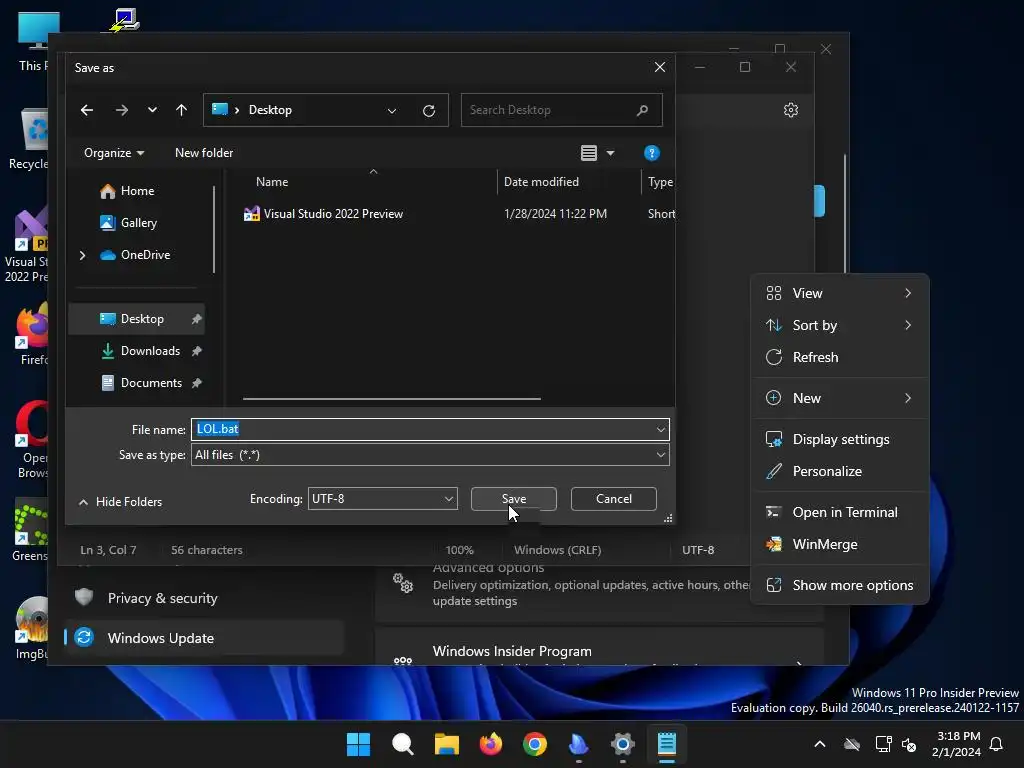The height and width of the screenshot is (768, 1024).
Task: Open File Explorer from taskbar
Action: click(x=447, y=744)
